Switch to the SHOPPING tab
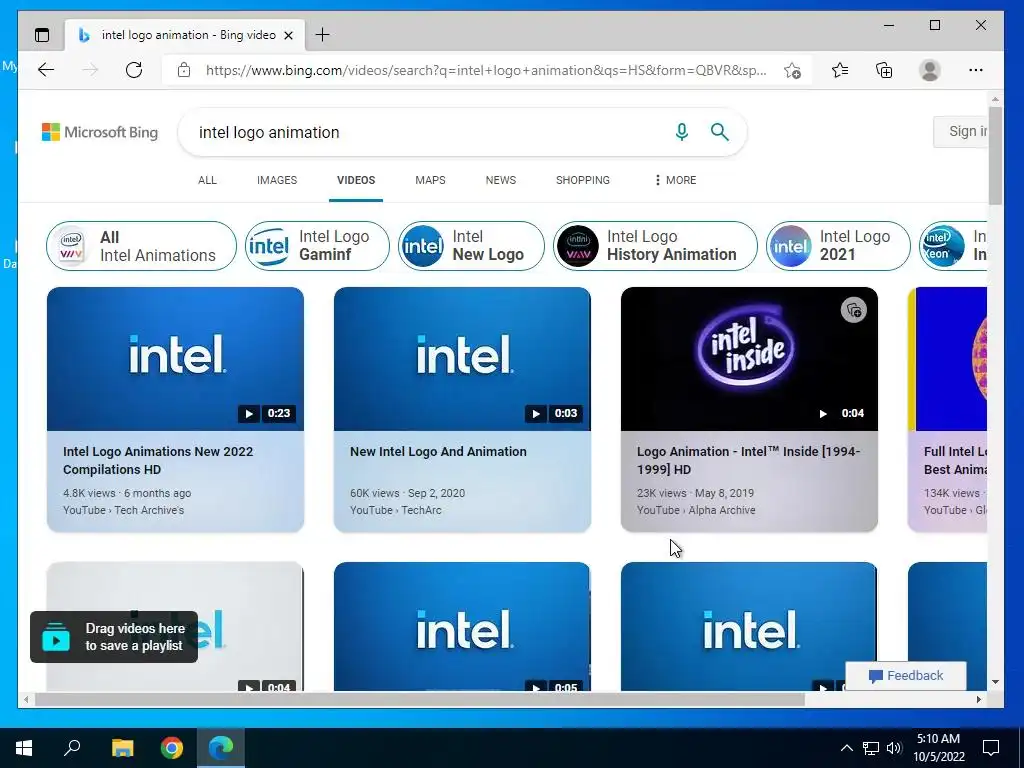The height and width of the screenshot is (768, 1024). (x=583, y=180)
